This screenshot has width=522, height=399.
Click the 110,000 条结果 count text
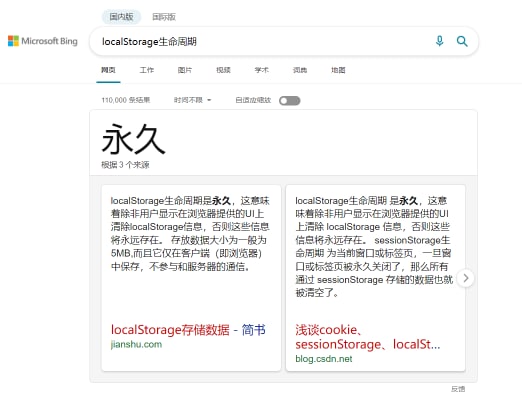pos(126,100)
